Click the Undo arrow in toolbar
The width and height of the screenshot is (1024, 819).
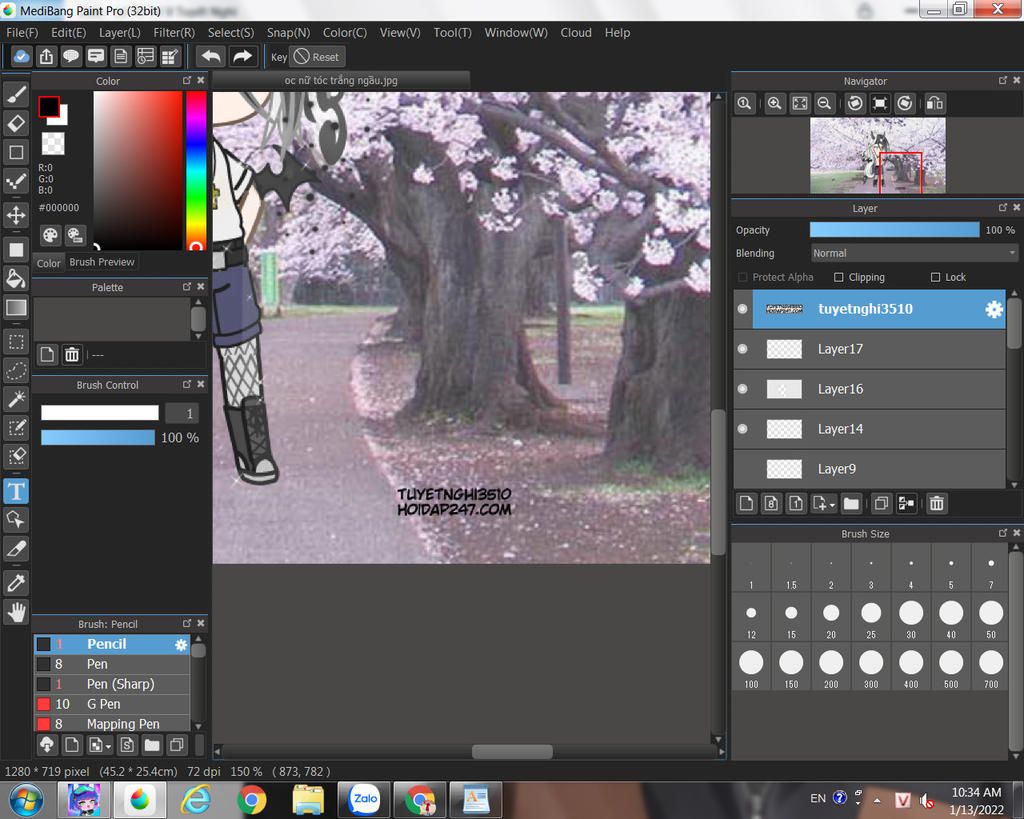(211, 57)
